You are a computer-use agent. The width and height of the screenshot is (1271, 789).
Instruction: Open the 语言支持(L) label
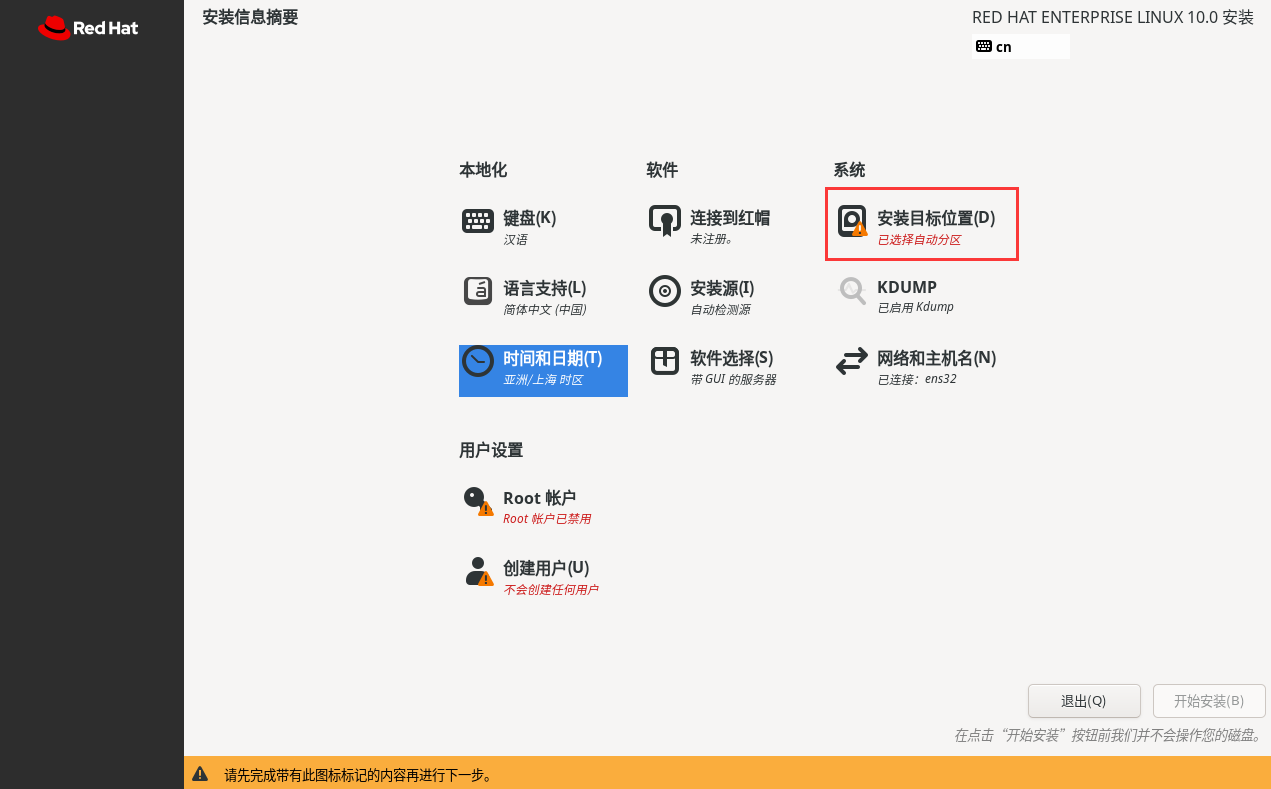[x=544, y=288]
